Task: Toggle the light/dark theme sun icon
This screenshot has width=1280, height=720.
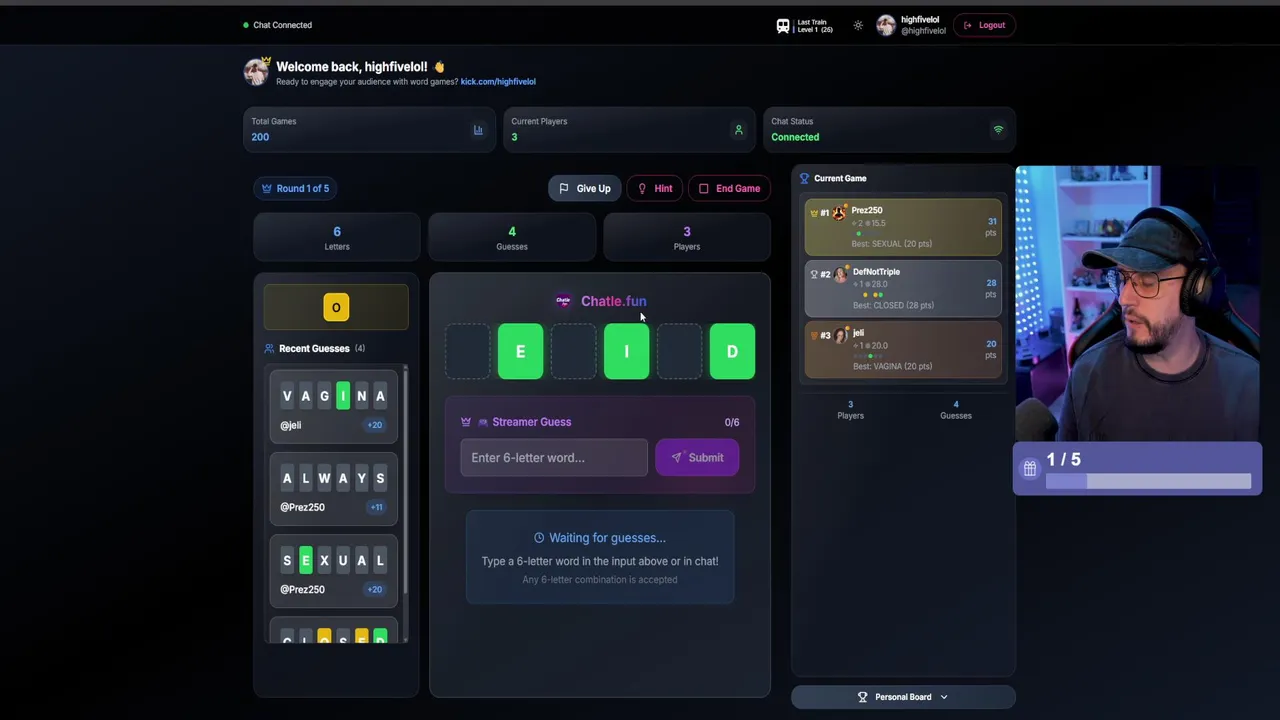Action: 858,26
